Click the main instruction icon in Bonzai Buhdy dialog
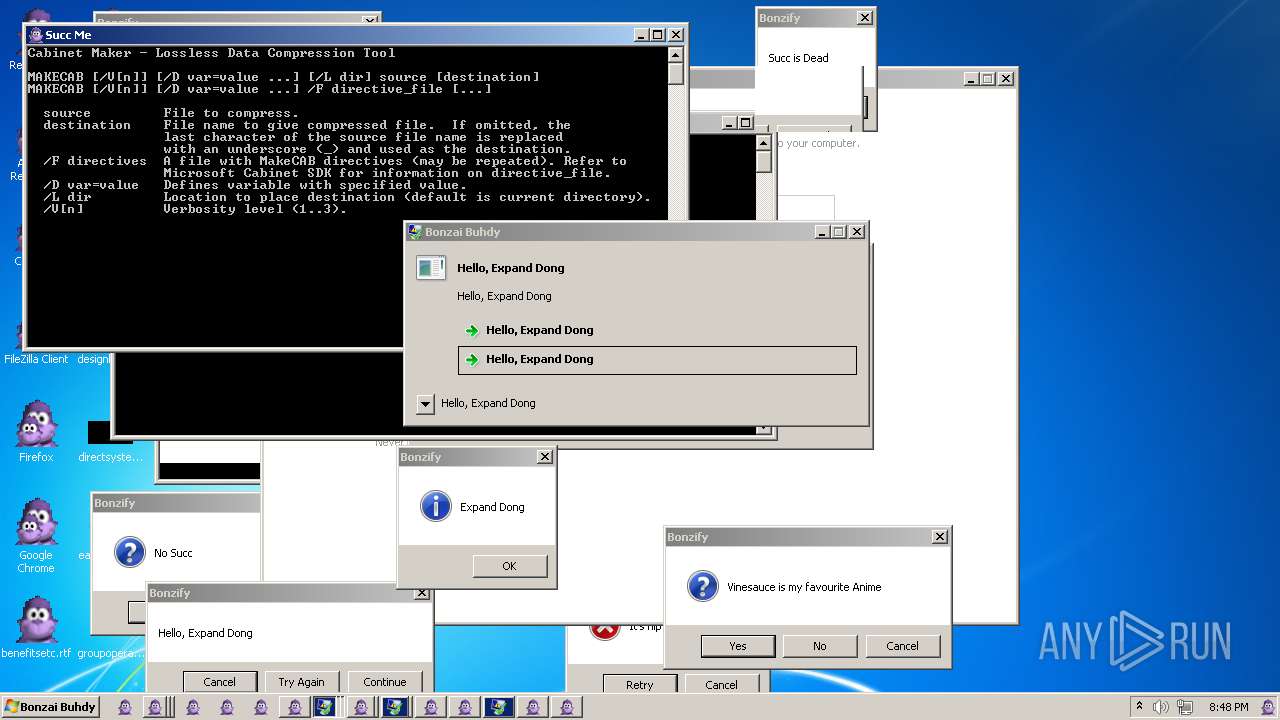Viewport: 1280px width, 720px height. click(431, 268)
